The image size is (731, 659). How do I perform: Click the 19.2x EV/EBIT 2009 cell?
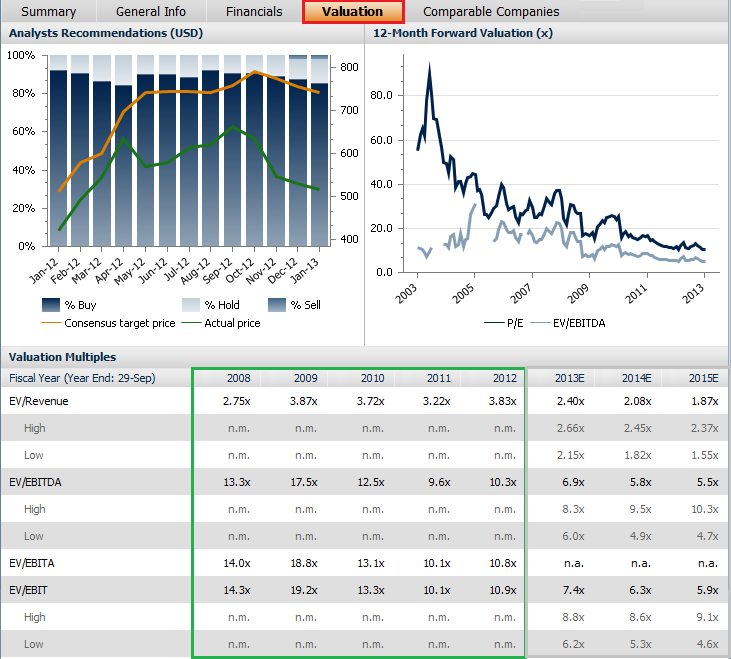tap(304, 590)
